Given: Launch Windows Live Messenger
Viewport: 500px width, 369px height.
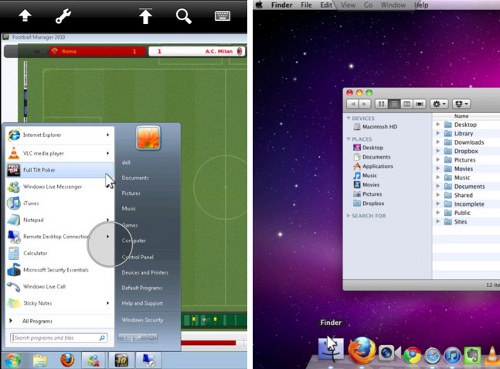Looking at the screenshot, I should (x=60, y=187).
